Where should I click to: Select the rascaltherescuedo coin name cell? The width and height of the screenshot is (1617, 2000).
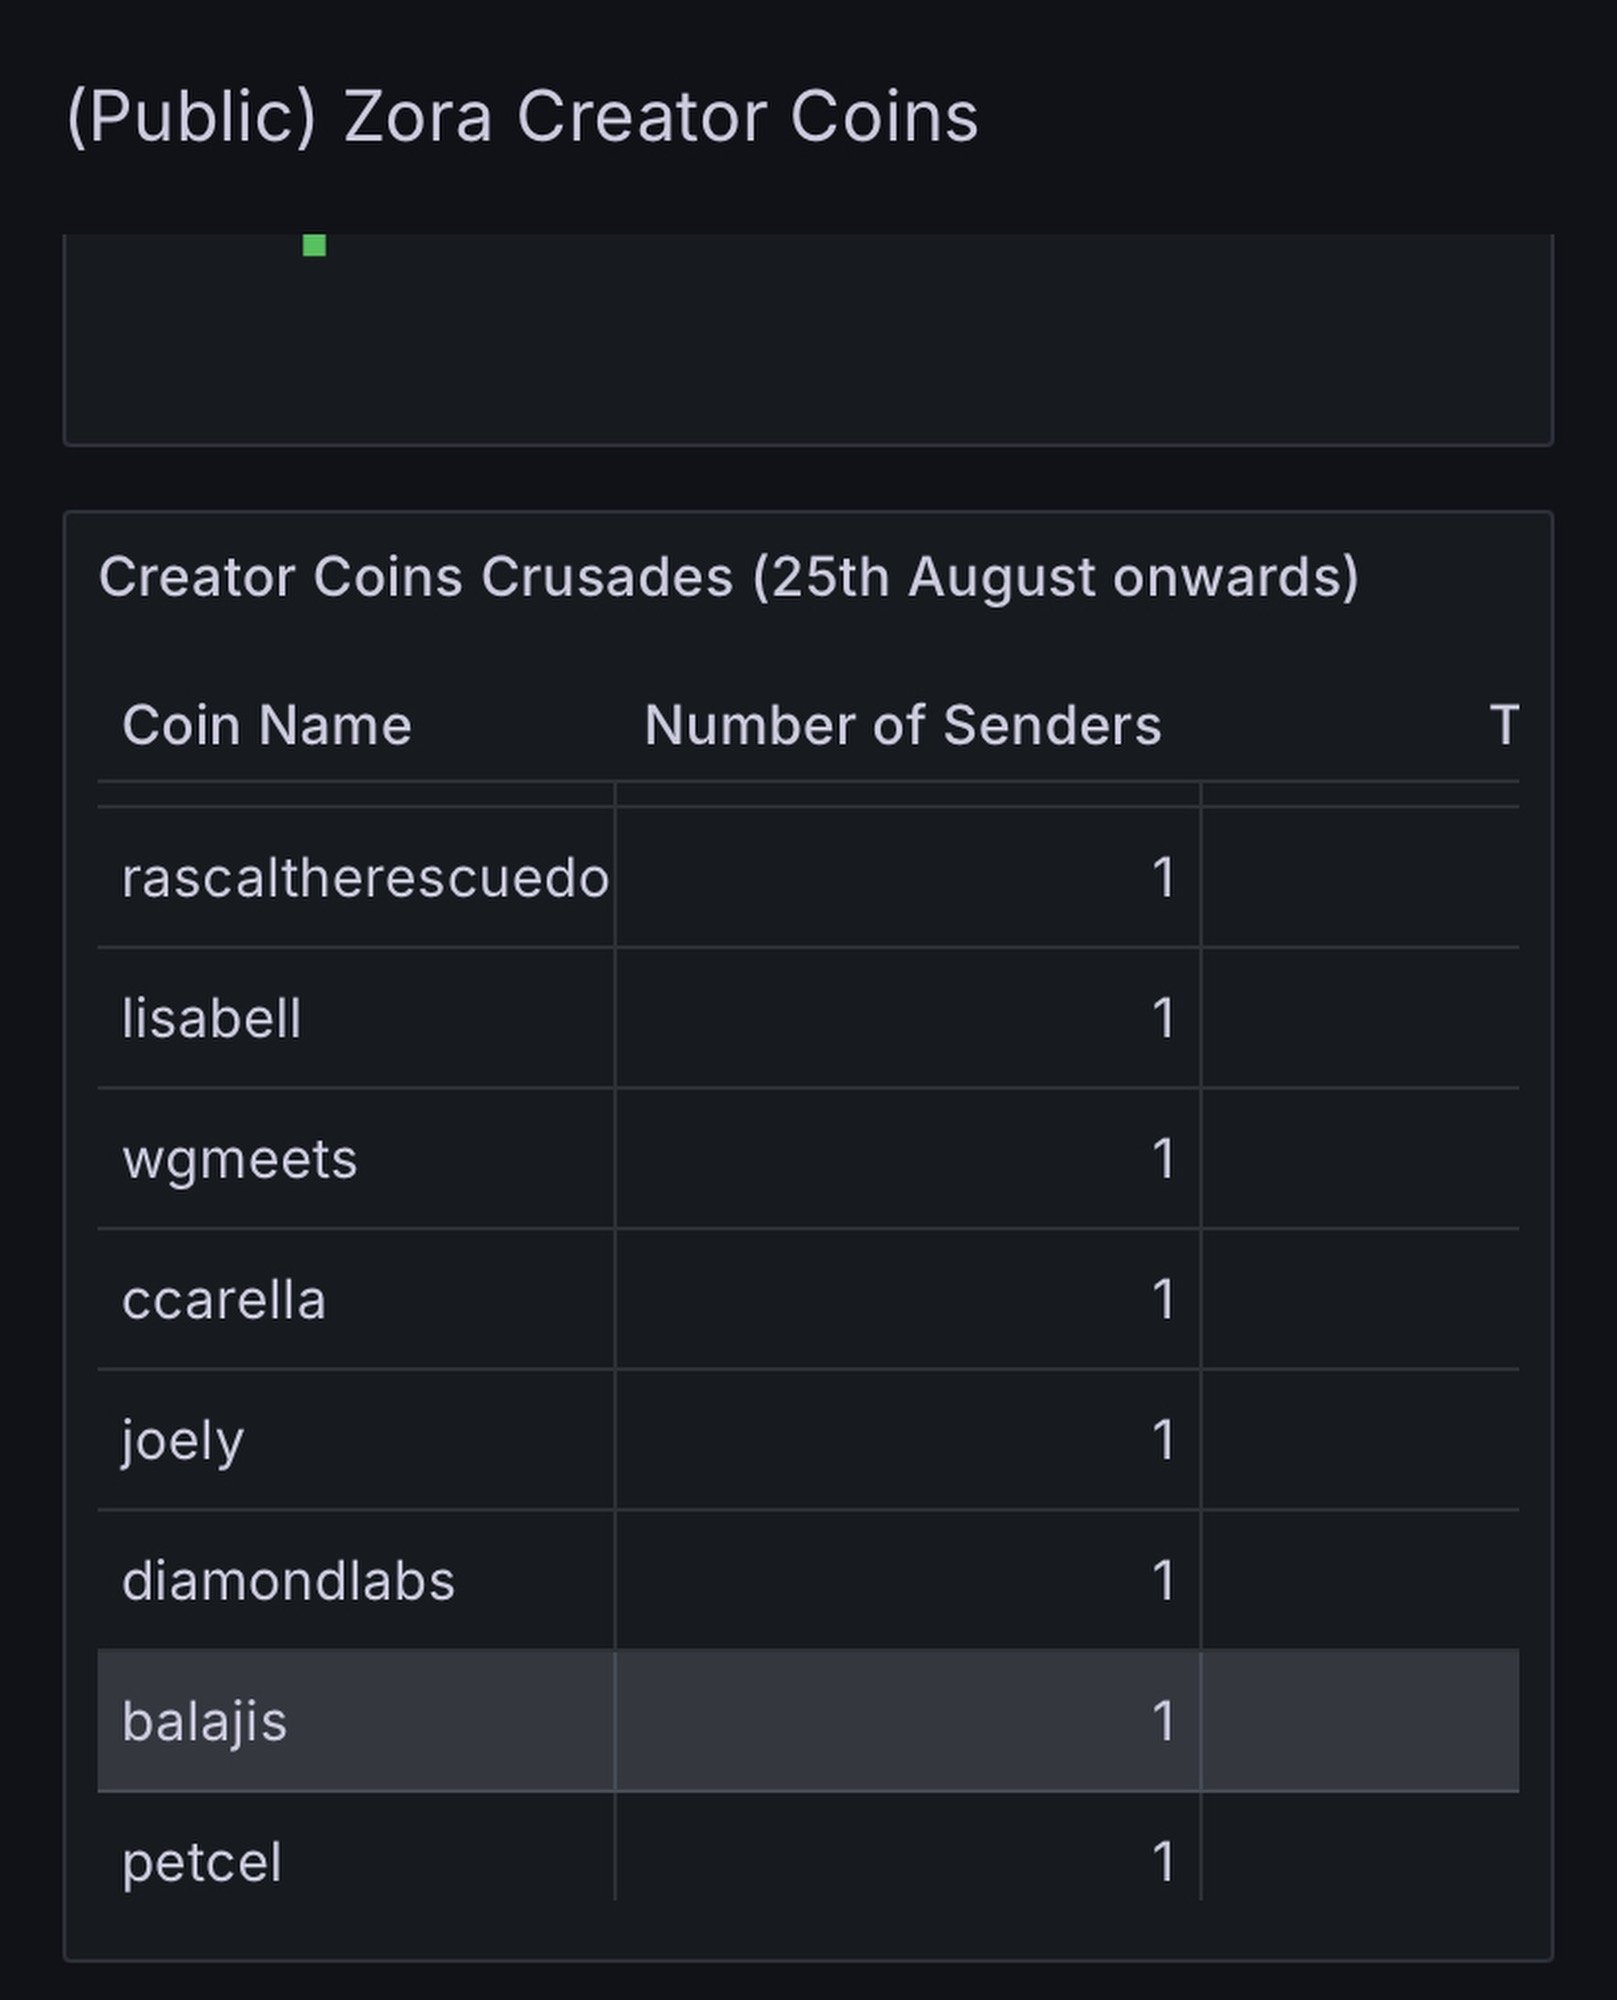[x=365, y=878]
